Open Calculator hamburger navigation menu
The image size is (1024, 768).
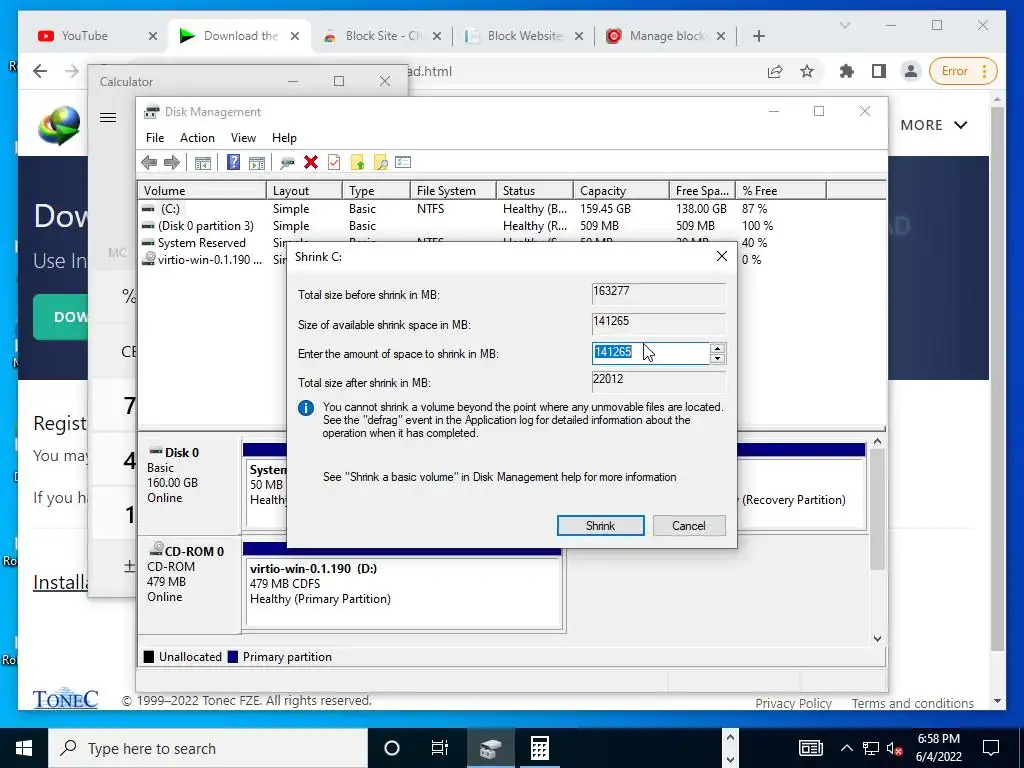pyautogui.click(x=108, y=118)
